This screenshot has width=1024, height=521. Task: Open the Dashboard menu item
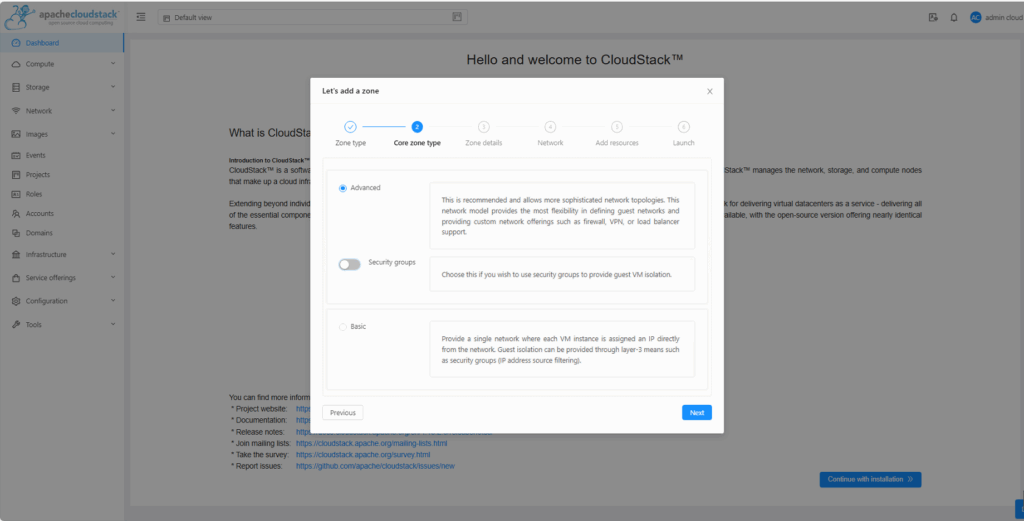click(62, 43)
